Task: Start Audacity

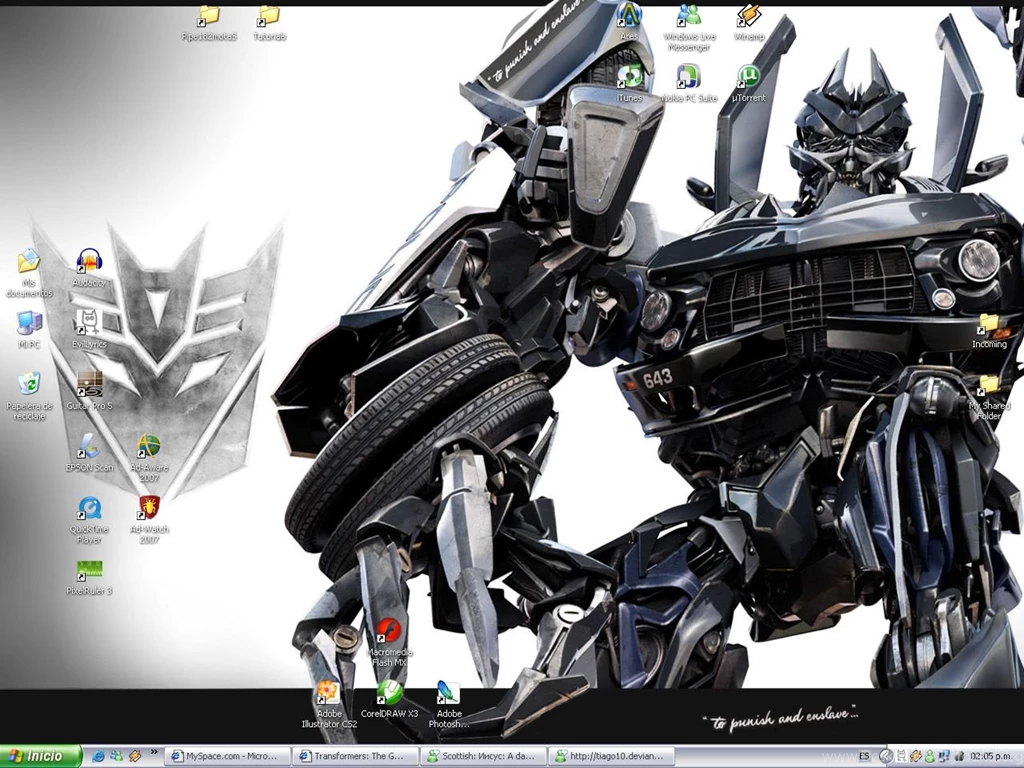Action: click(x=87, y=262)
